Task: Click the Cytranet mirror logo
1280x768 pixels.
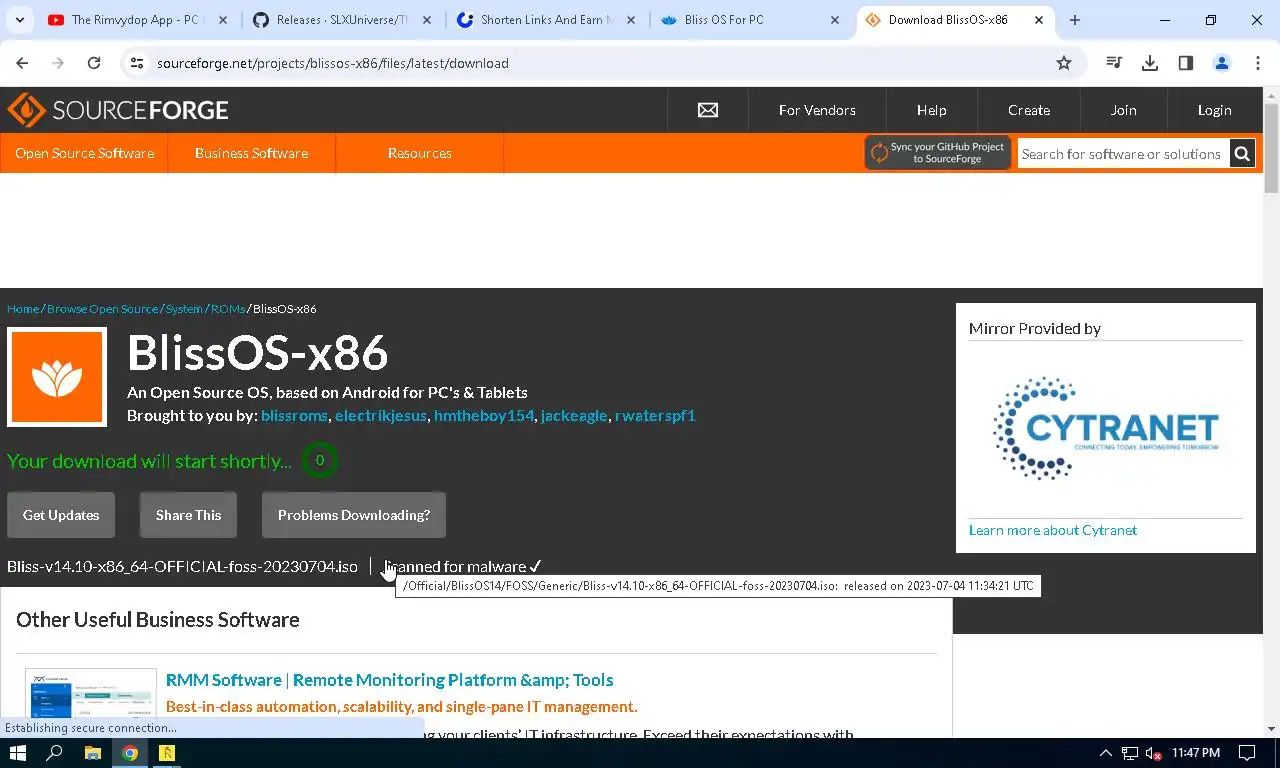Action: 1106,428
